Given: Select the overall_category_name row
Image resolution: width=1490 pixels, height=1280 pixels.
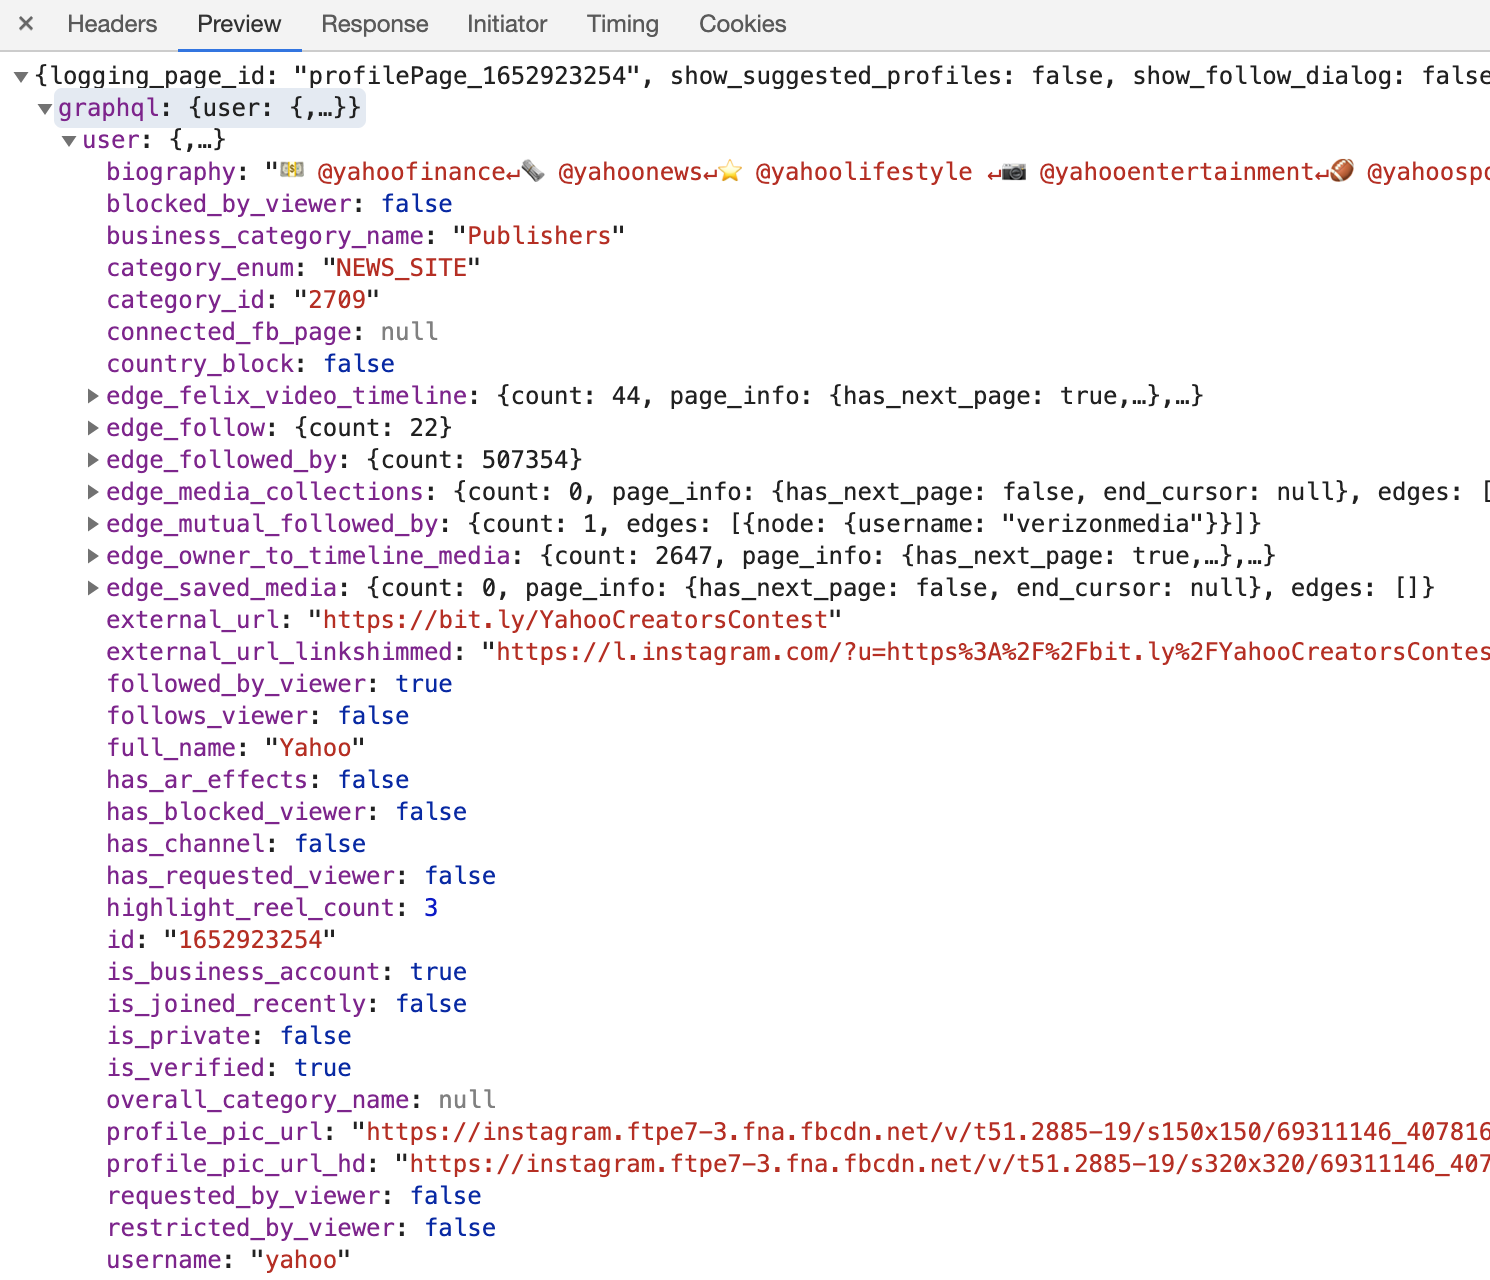Looking at the screenshot, I should (301, 1100).
